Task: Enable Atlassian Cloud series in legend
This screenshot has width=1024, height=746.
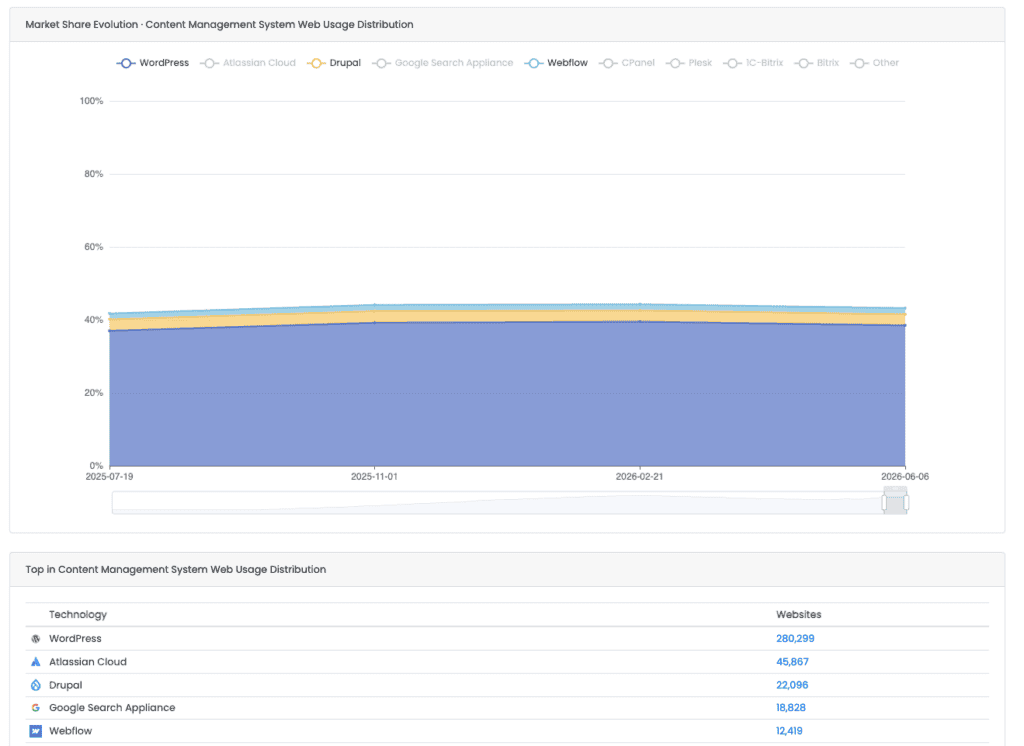Action: coord(248,63)
